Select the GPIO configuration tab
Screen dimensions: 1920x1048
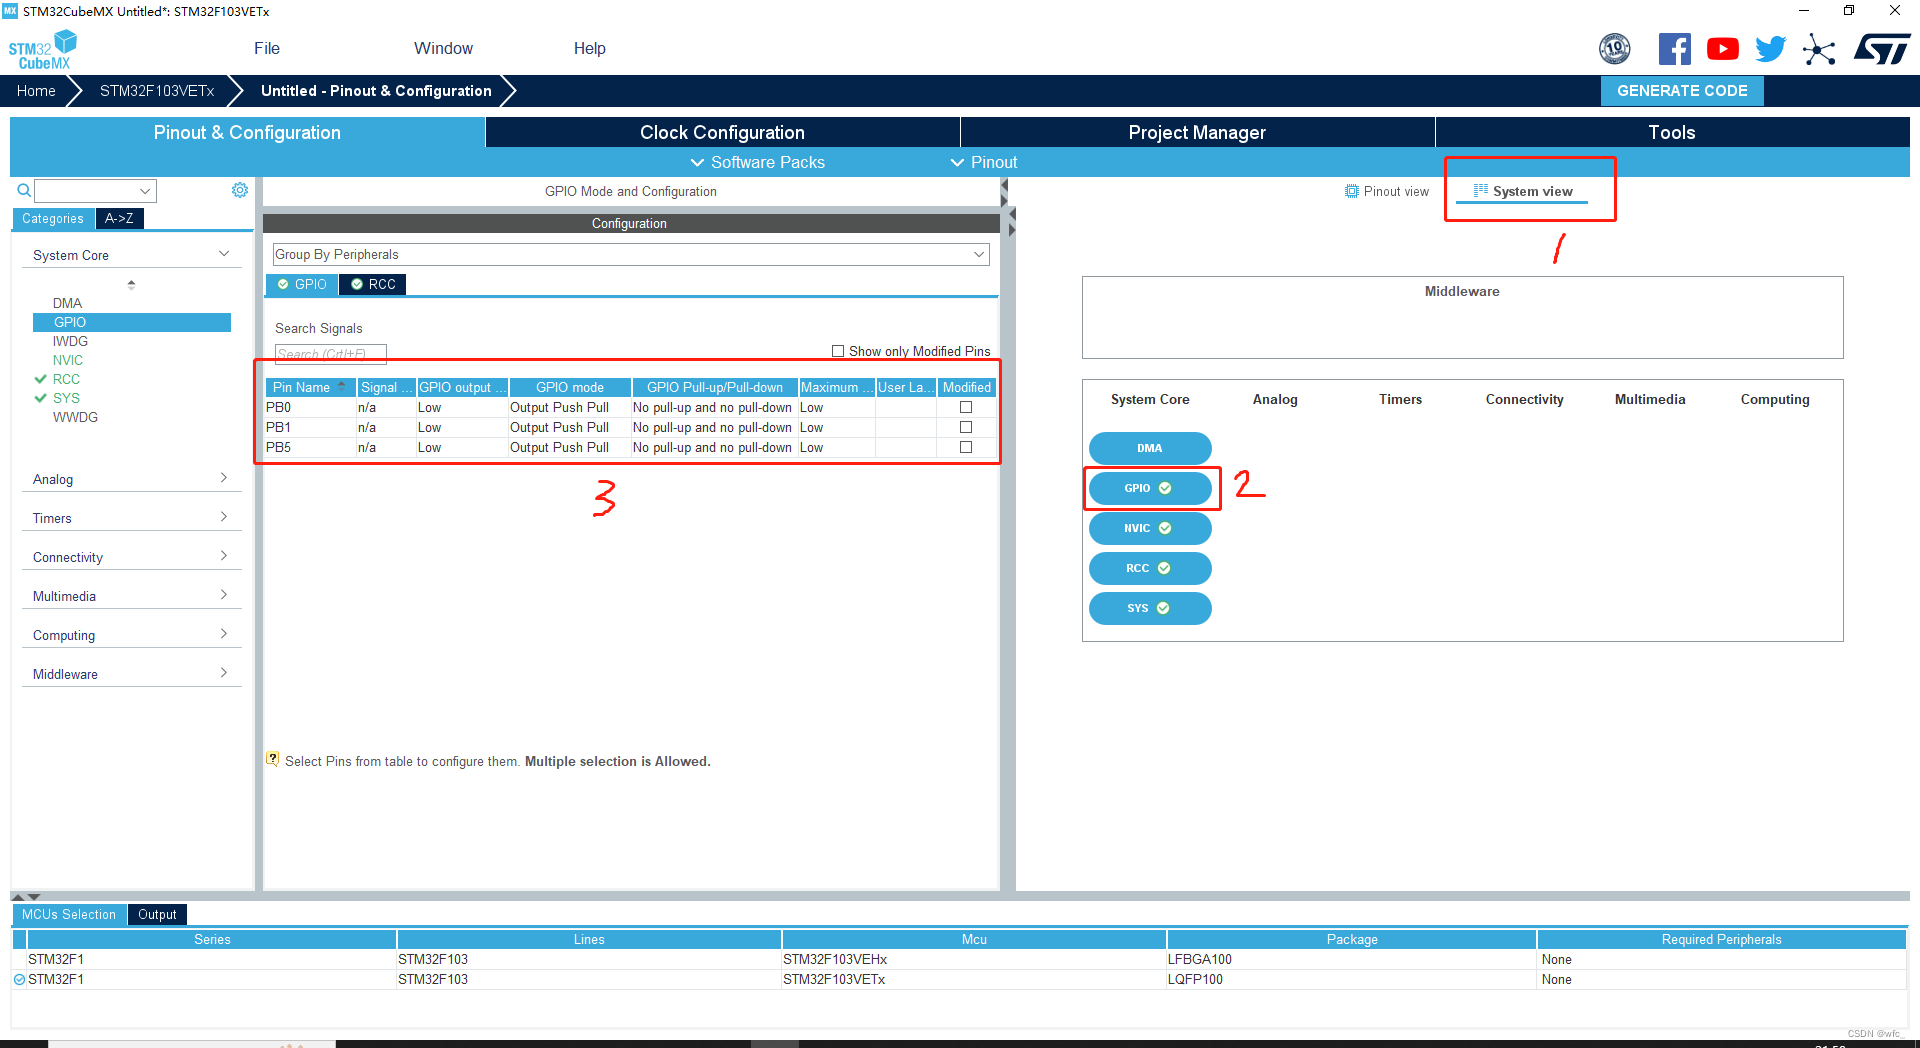[302, 284]
